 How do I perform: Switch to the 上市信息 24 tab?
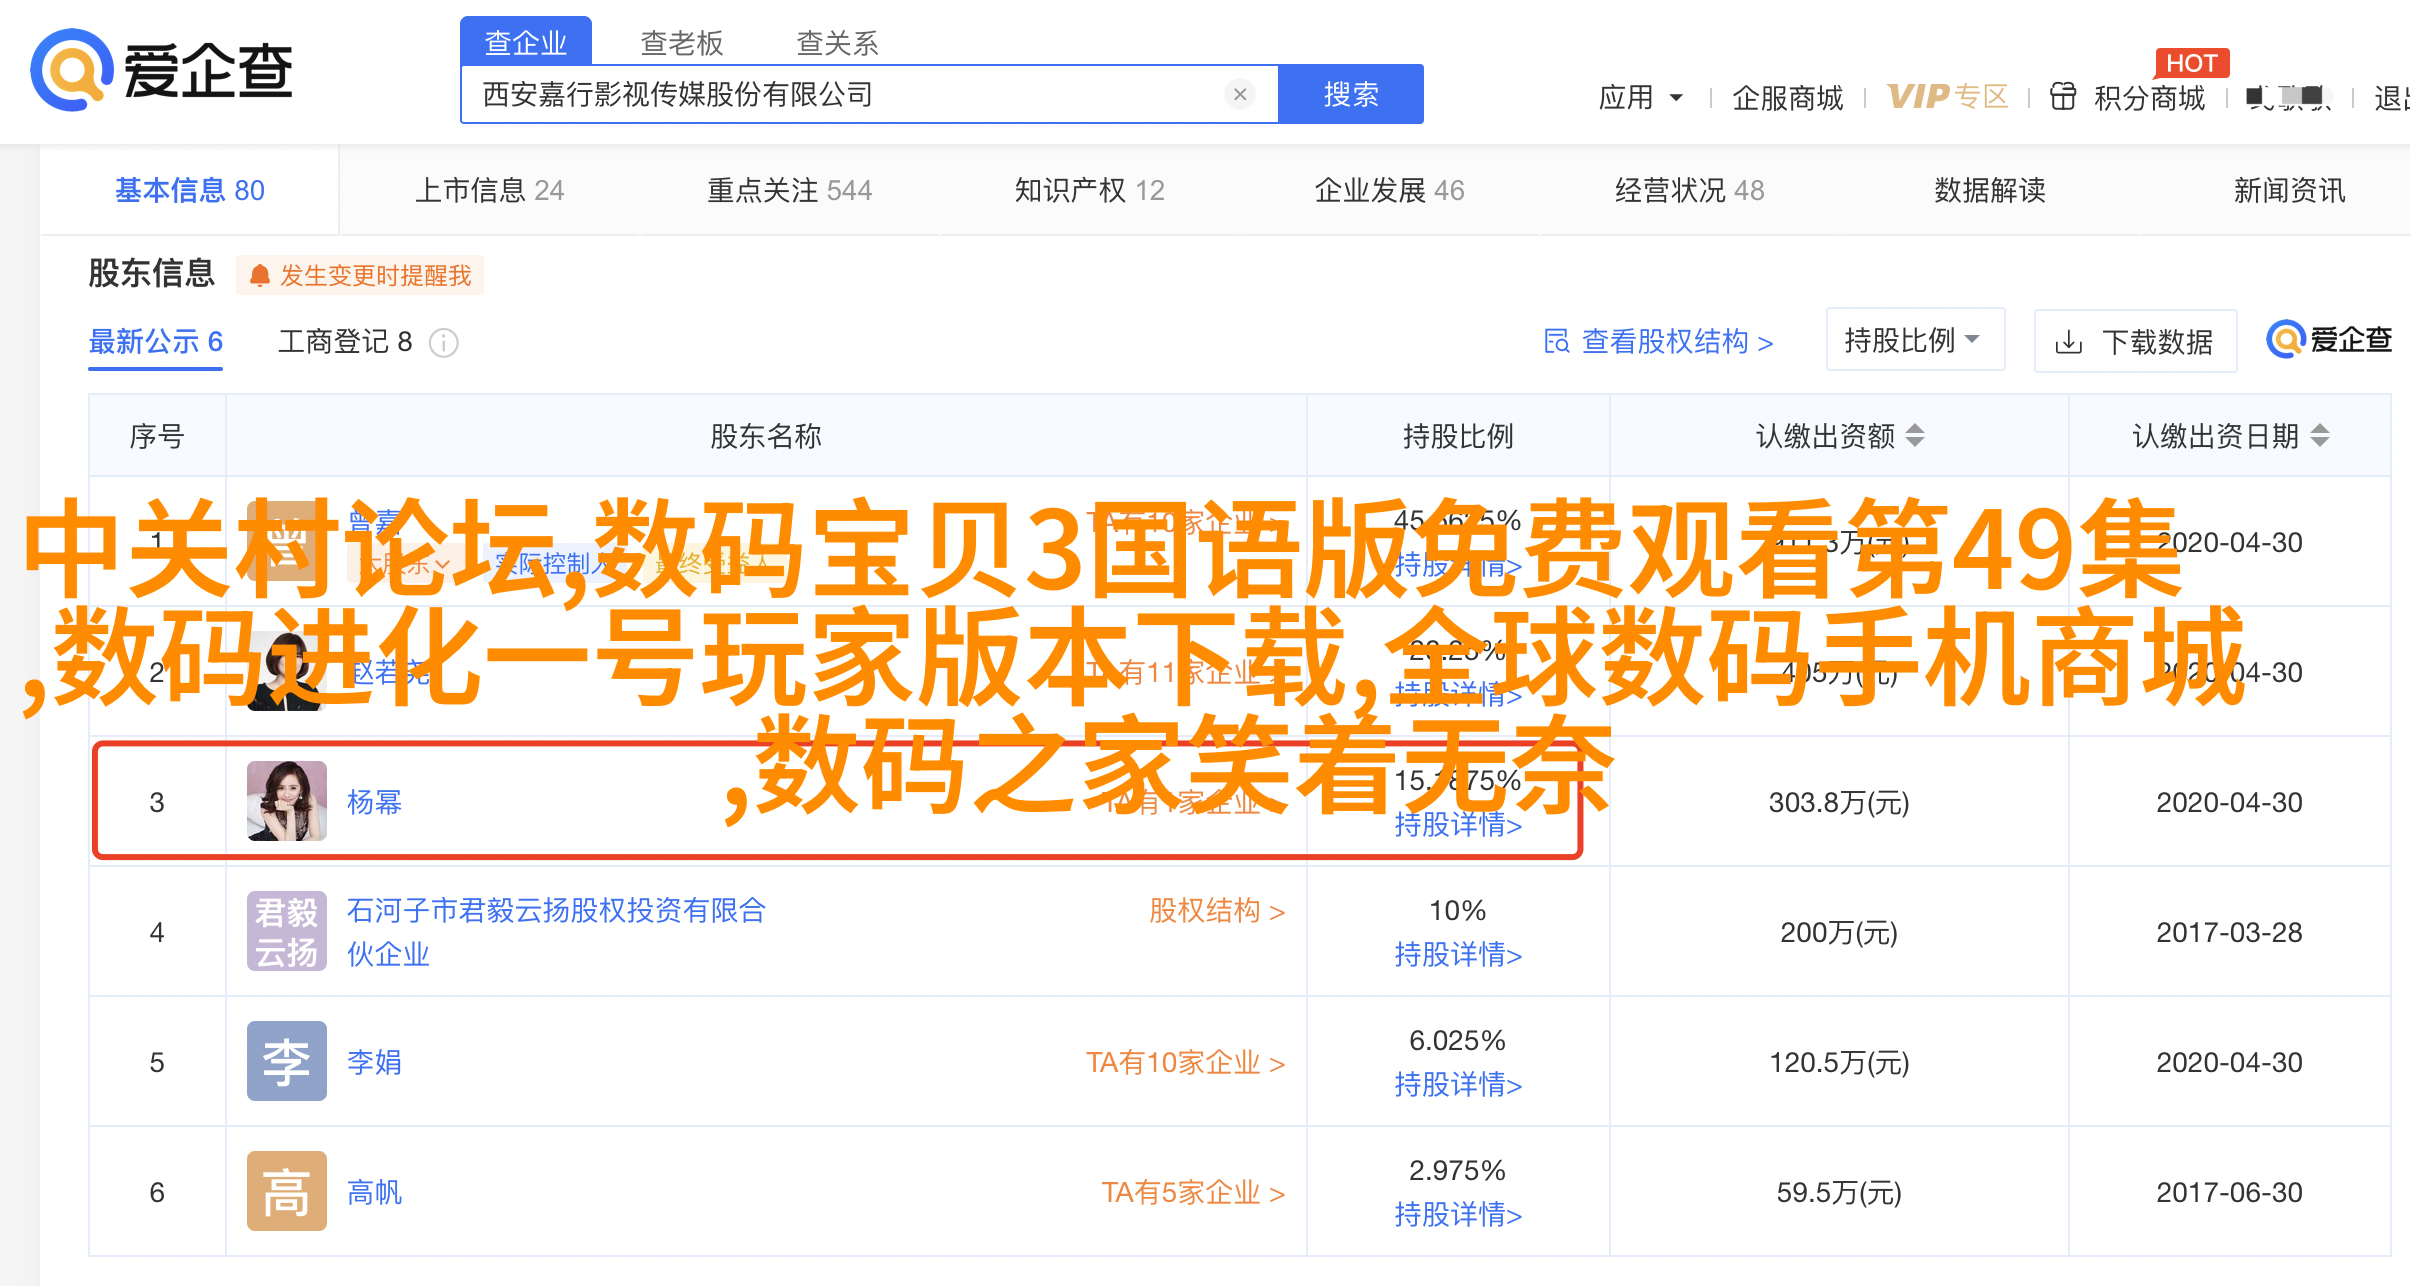pyautogui.click(x=490, y=190)
